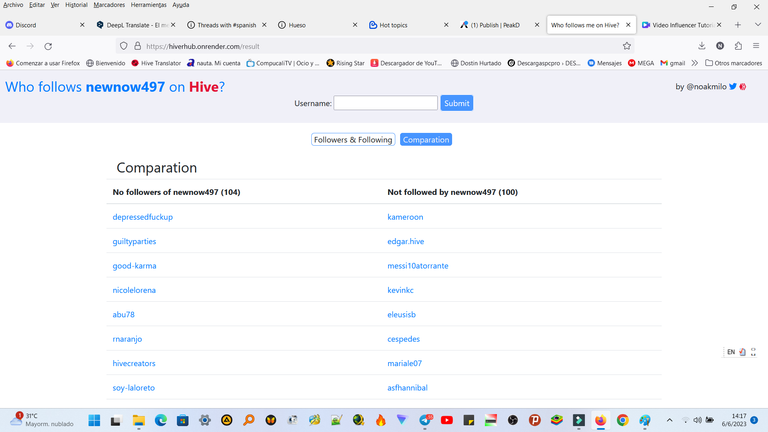
Task: Expand the bookmarks toolbar overflow chevron
Action: pos(695,63)
